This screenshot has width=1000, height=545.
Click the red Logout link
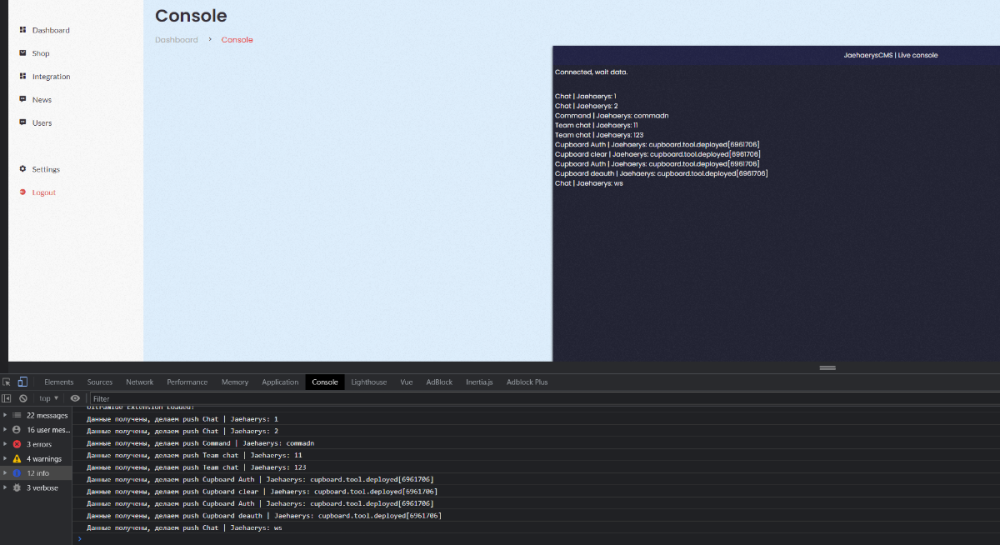(x=43, y=192)
